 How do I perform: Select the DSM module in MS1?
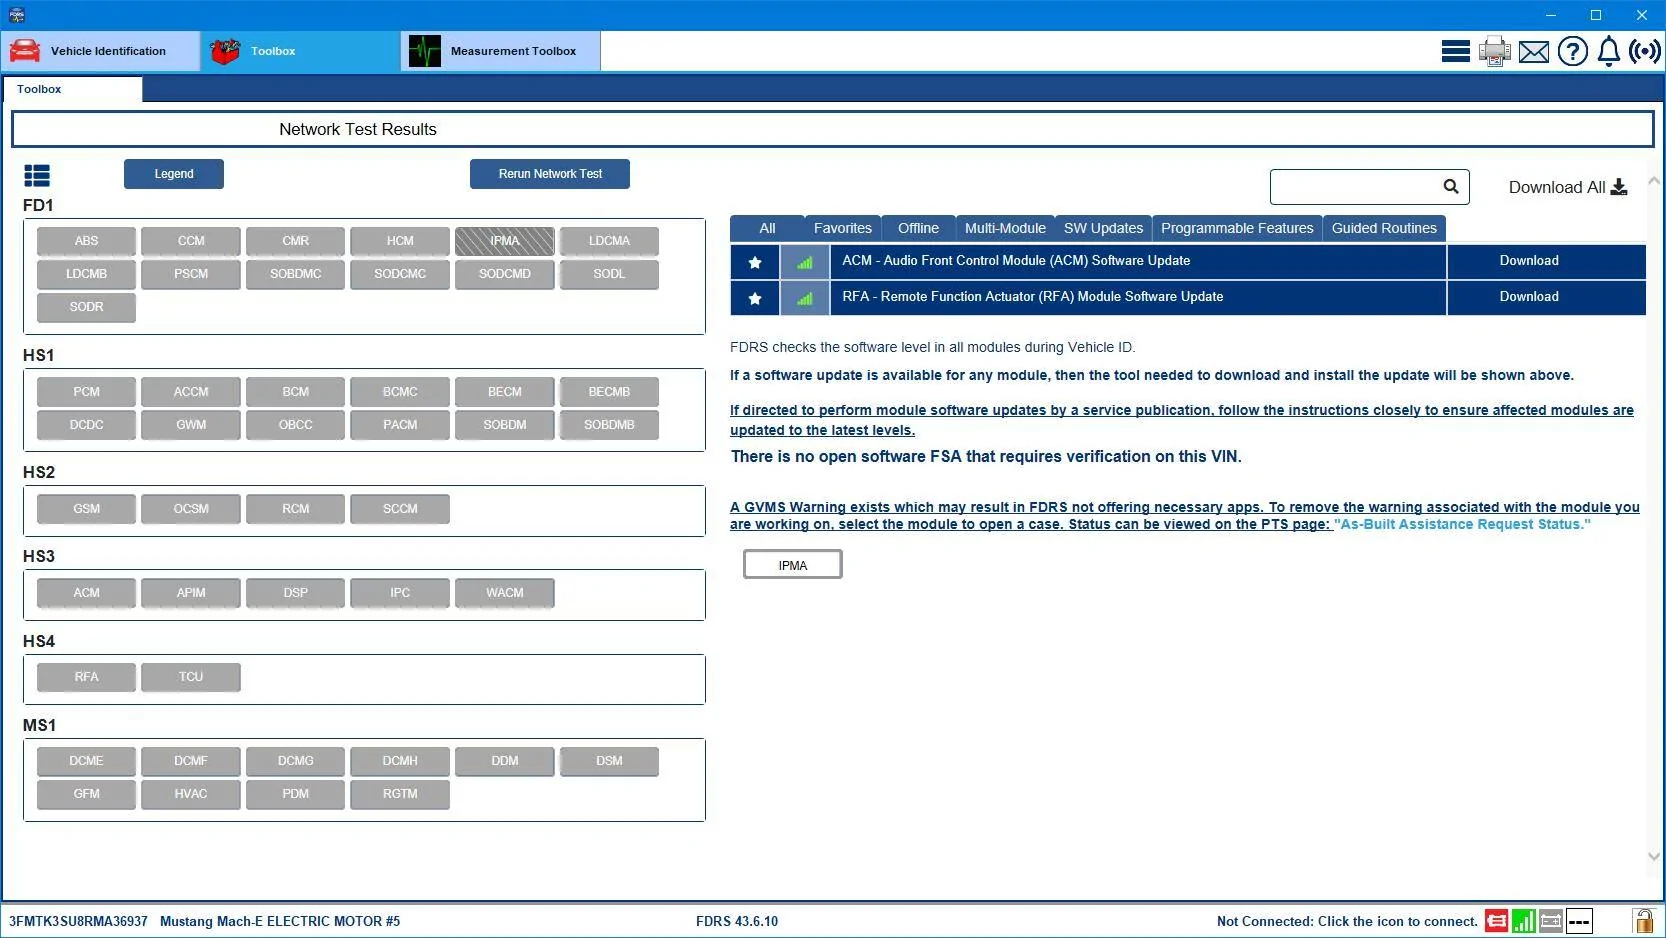pyautogui.click(x=610, y=761)
